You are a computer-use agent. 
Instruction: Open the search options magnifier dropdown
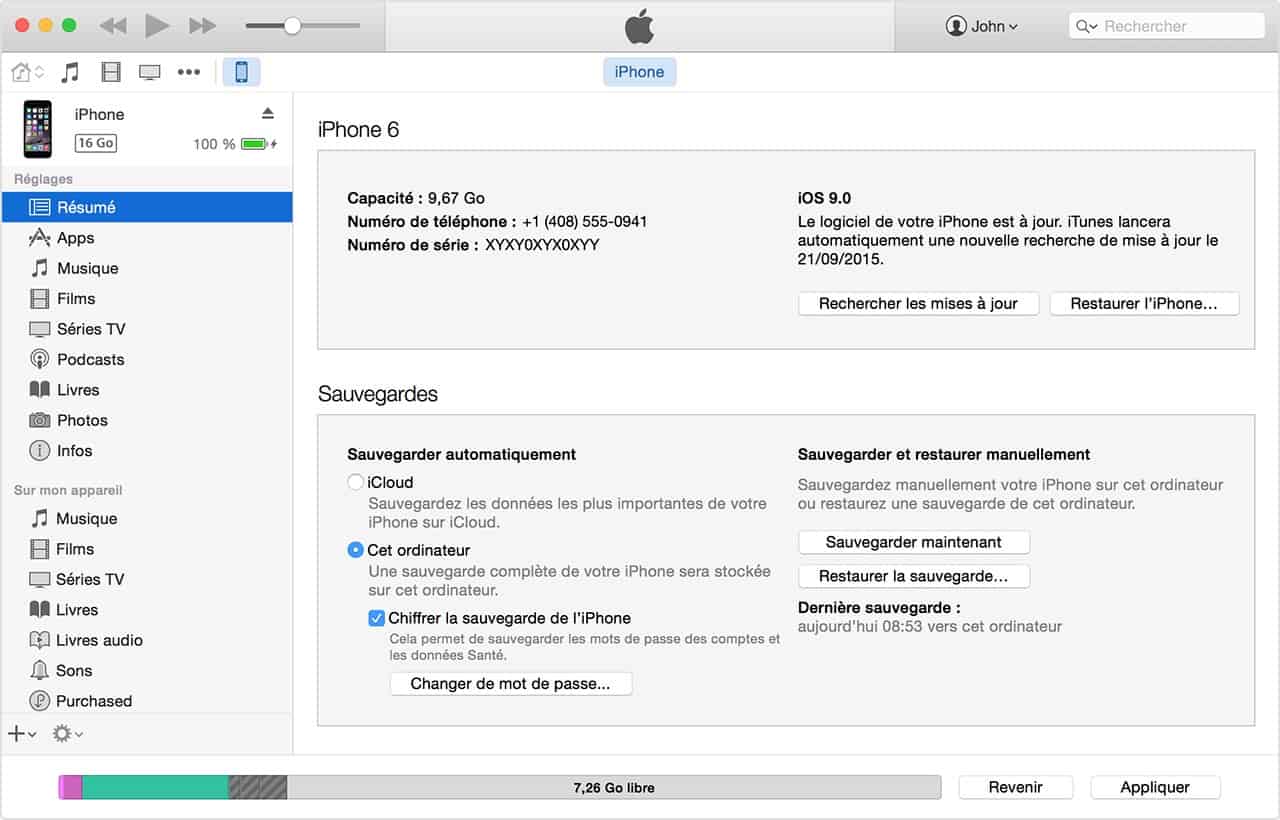[1086, 27]
